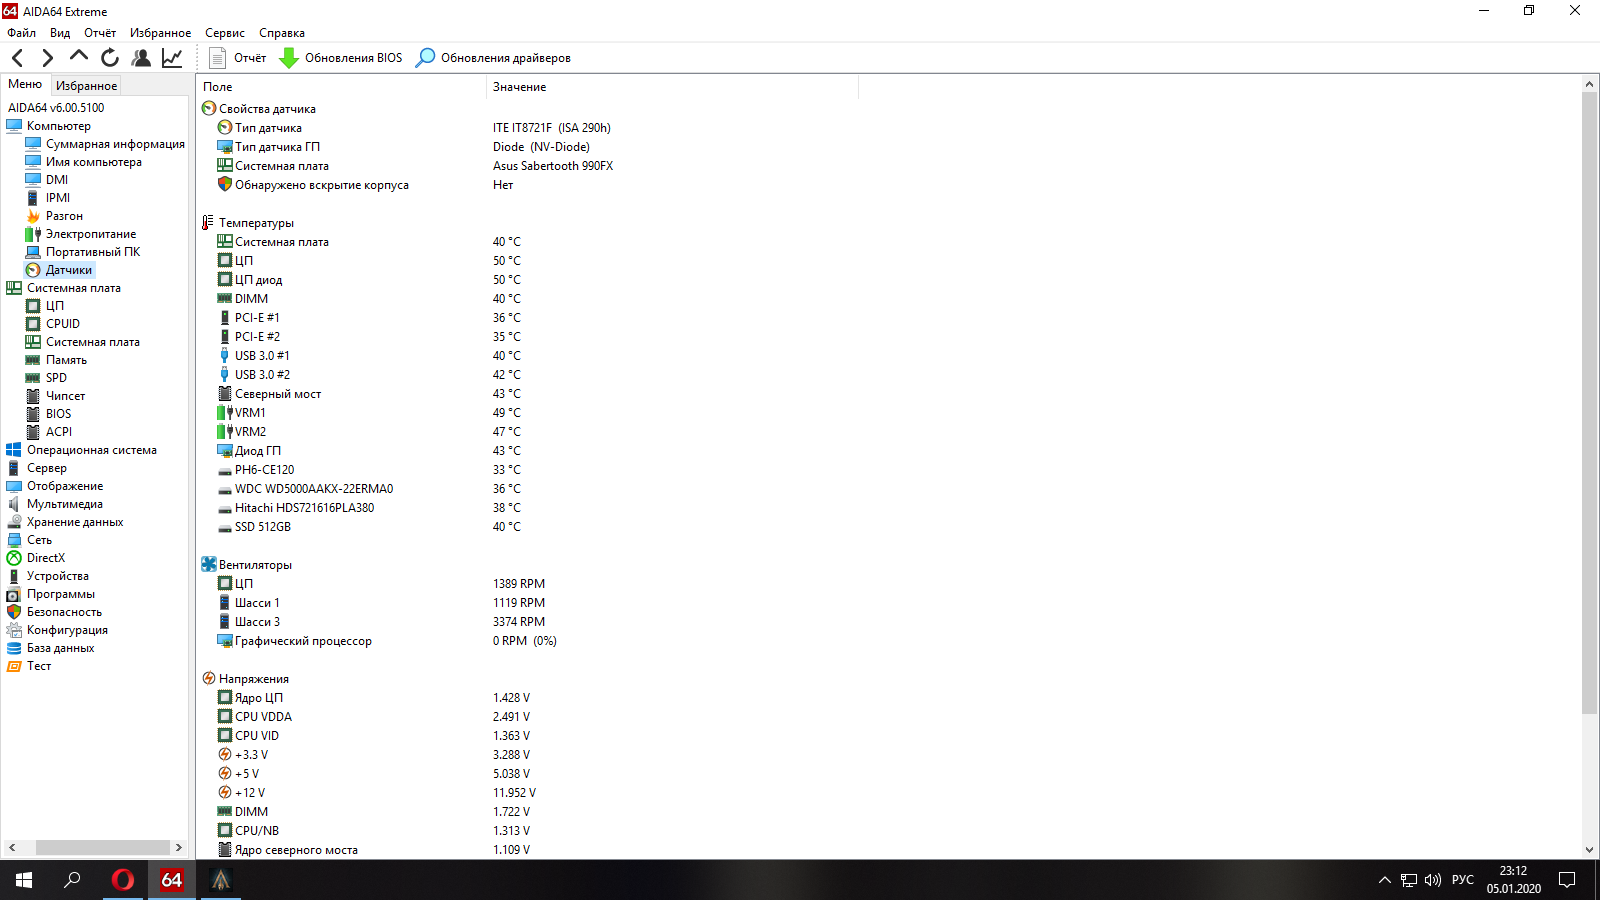1600x900 pixels.
Task: Open the IPMI tree item
Action: (x=58, y=198)
